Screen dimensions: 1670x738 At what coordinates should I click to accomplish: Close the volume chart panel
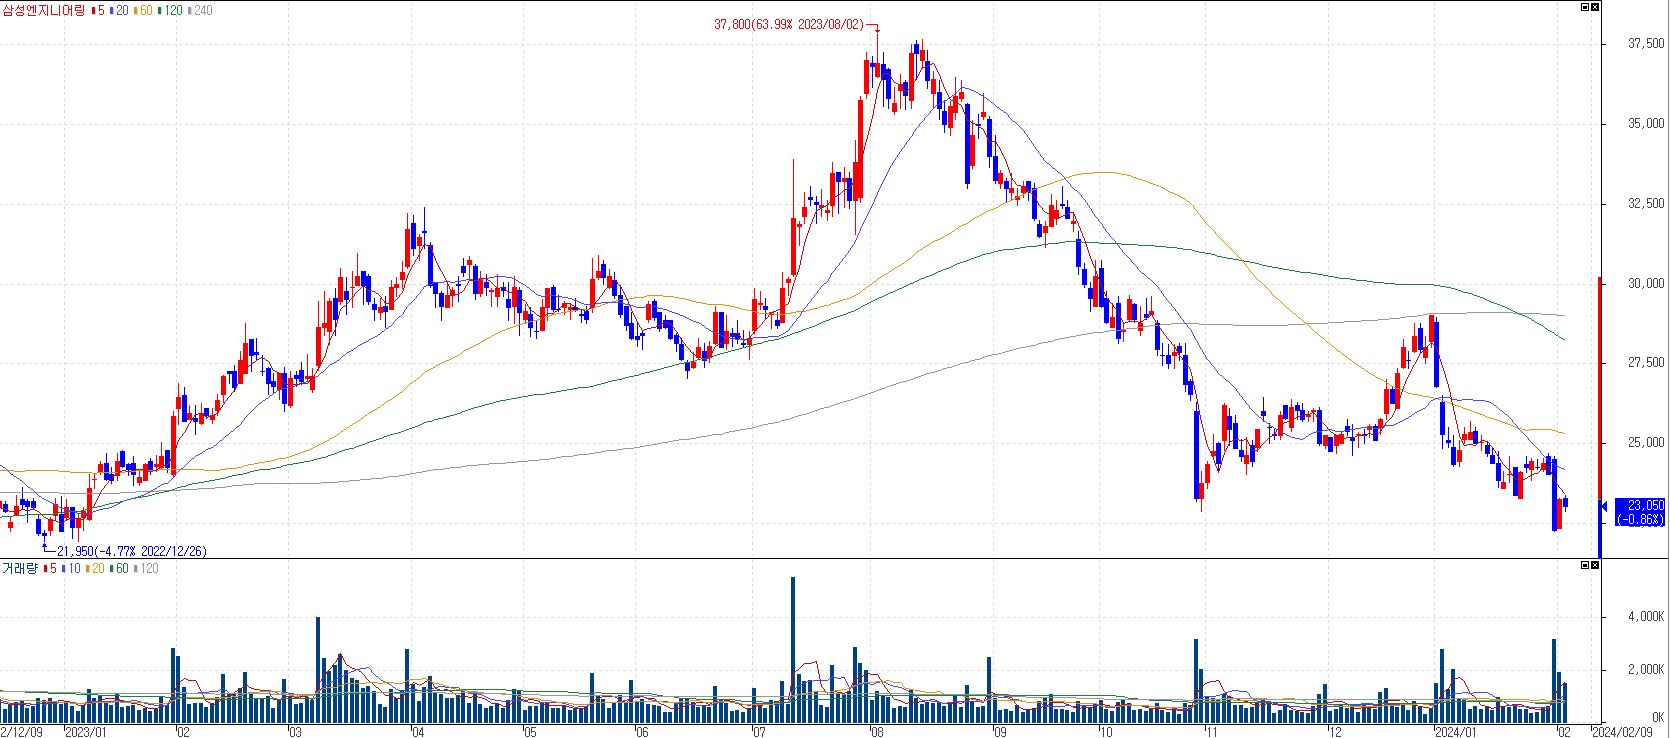(1595, 565)
